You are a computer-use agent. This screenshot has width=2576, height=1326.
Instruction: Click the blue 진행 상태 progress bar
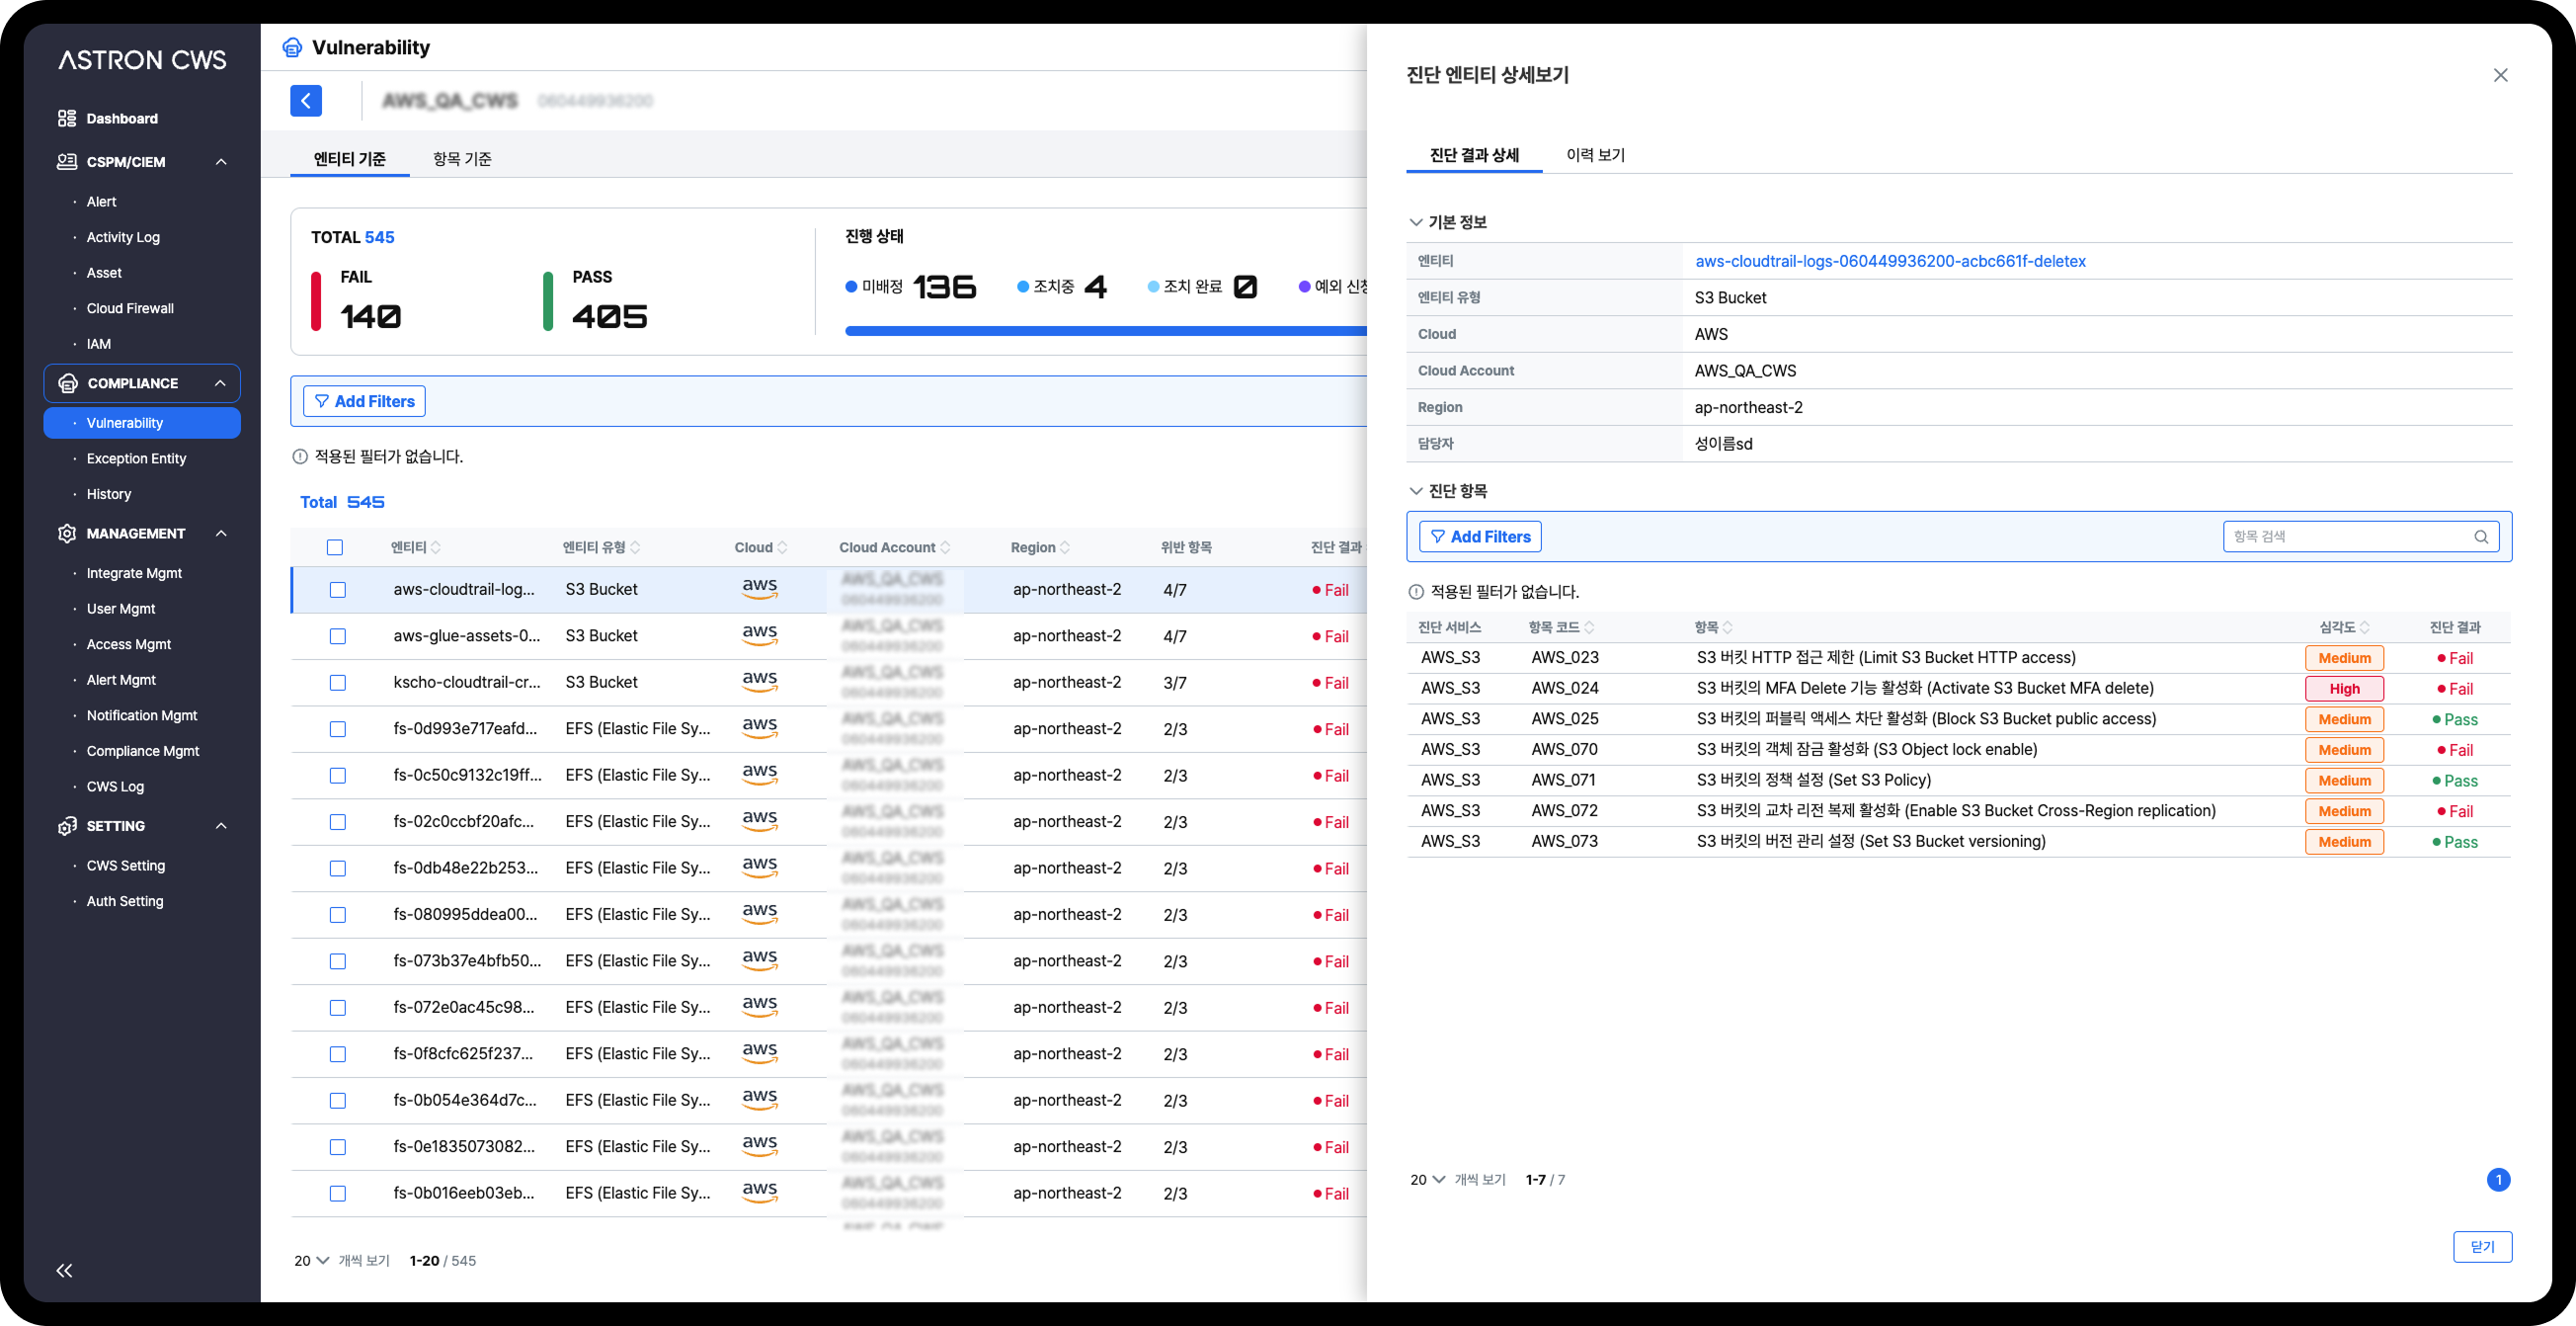point(1105,331)
